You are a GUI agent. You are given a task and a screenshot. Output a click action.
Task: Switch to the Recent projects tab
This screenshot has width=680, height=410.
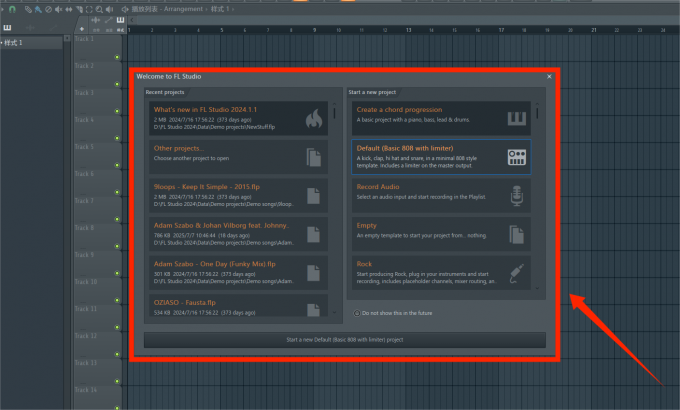point(165,92)
